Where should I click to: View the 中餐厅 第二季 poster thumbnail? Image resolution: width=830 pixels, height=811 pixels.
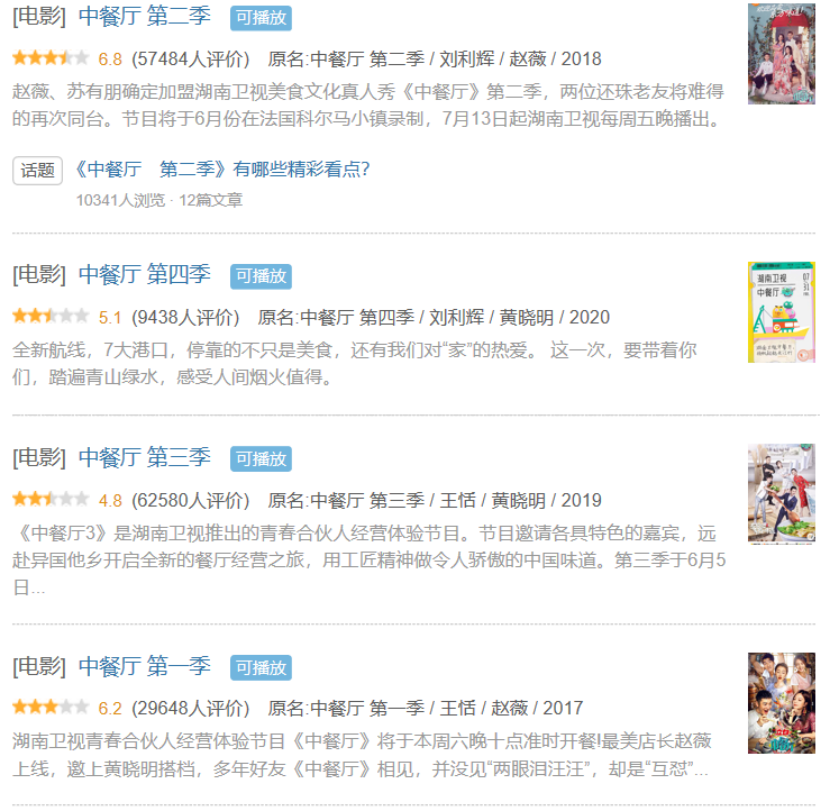tap(781, 54)
